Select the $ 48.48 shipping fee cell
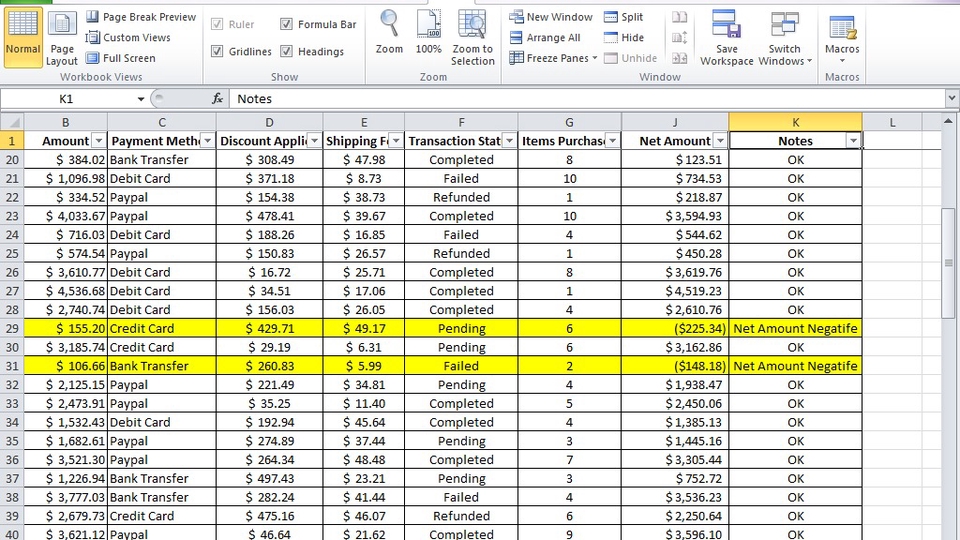Viewport: 960px width, 540px height. [x=364, y=459]
